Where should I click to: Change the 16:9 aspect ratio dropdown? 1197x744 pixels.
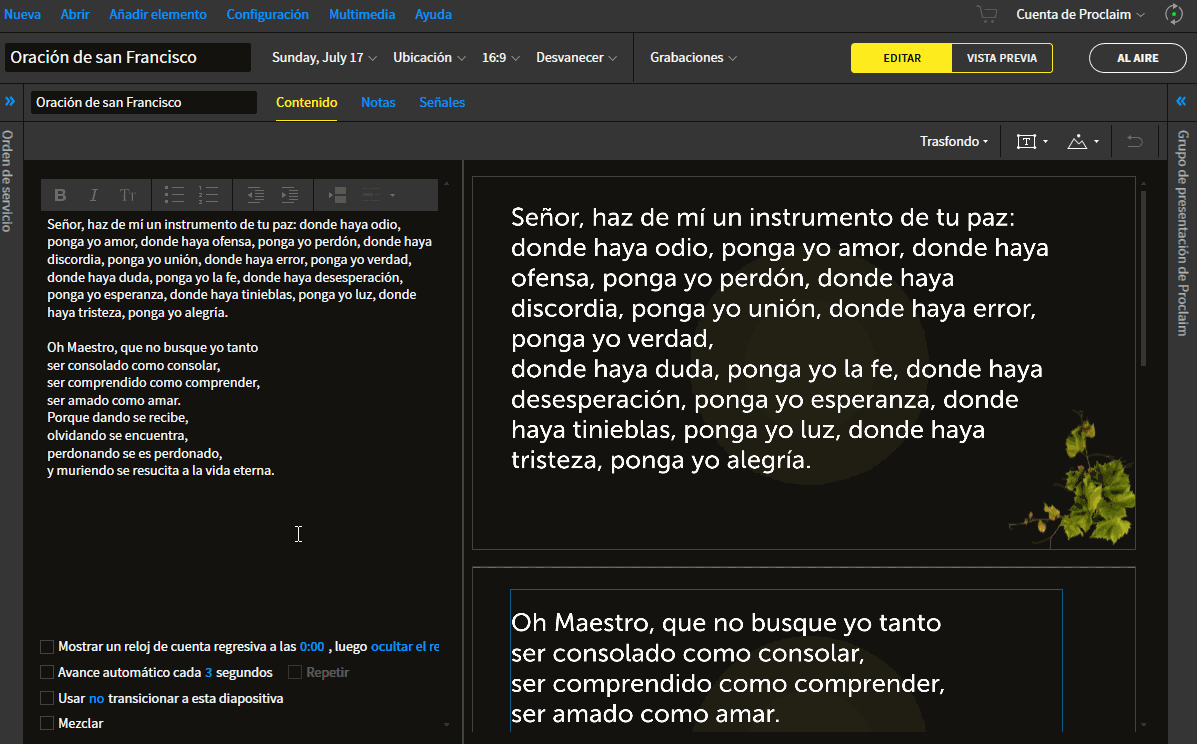pos(501,58)
